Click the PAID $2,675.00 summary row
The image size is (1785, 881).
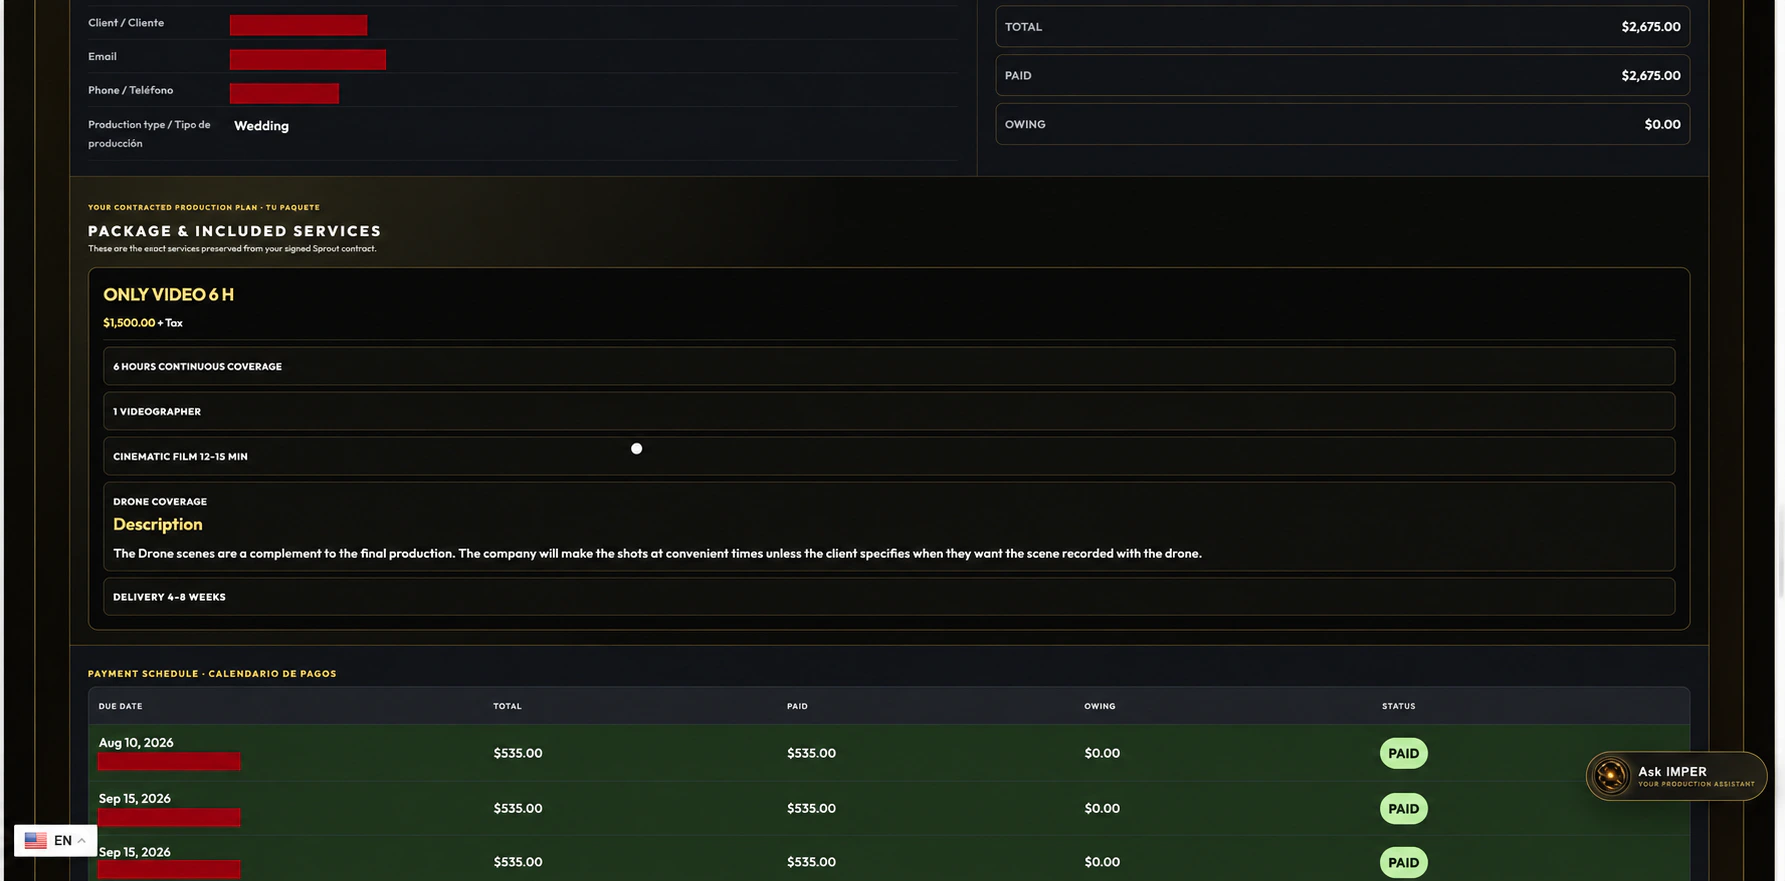pyautogui.click(x=1342, y=76)
